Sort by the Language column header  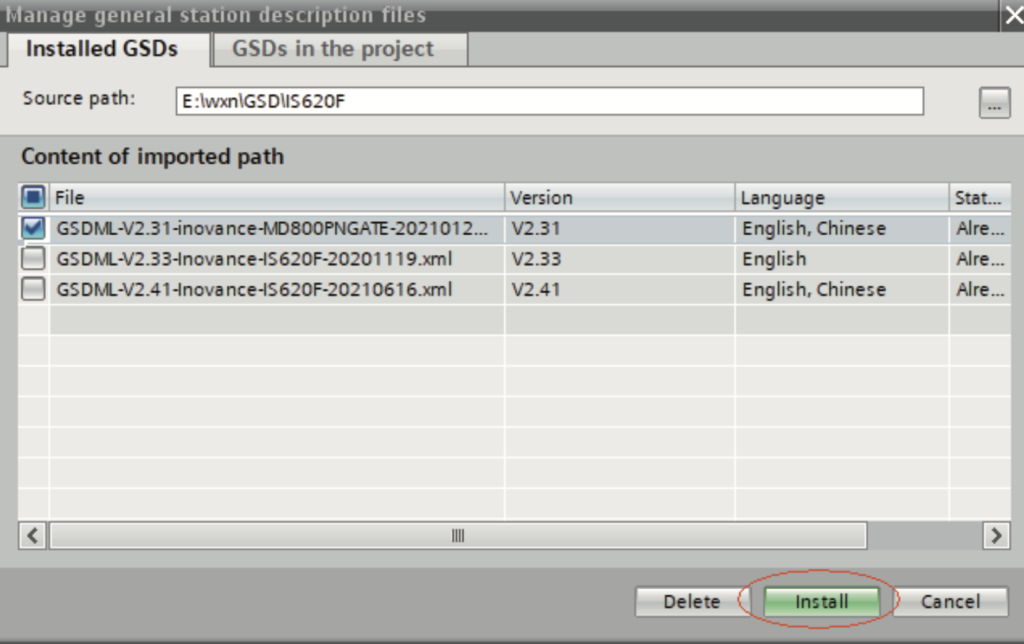(x=840, y=198)
